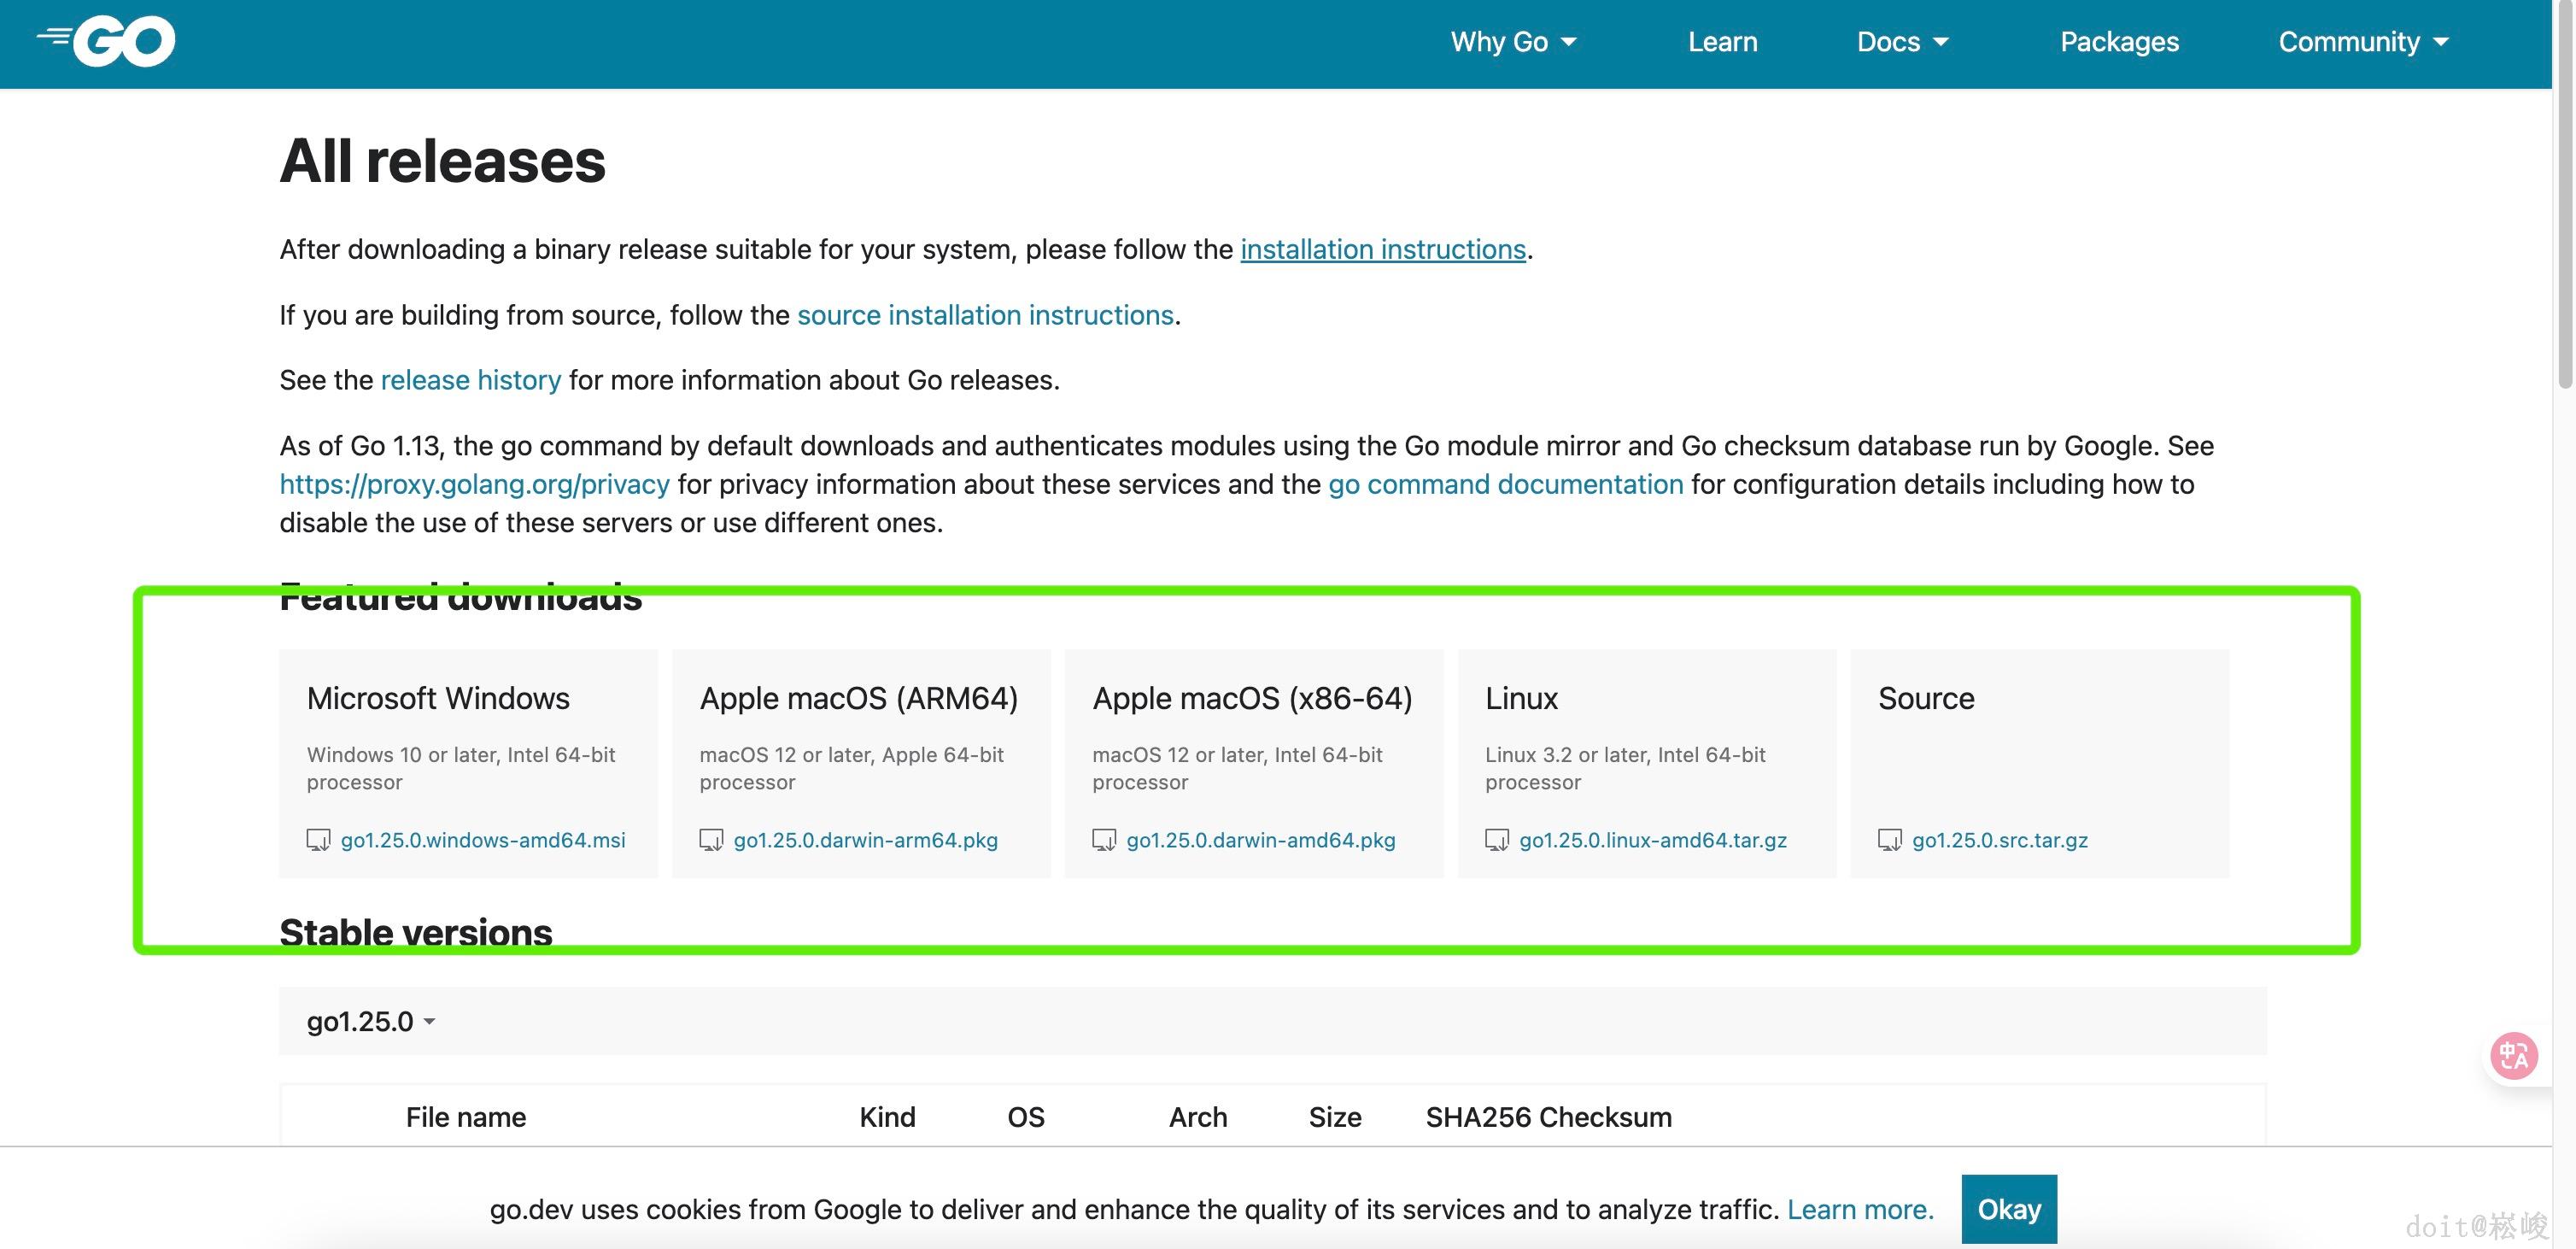The image size is (2576, 1249).
Task: Open the release history link
Action: click(470, 380)
